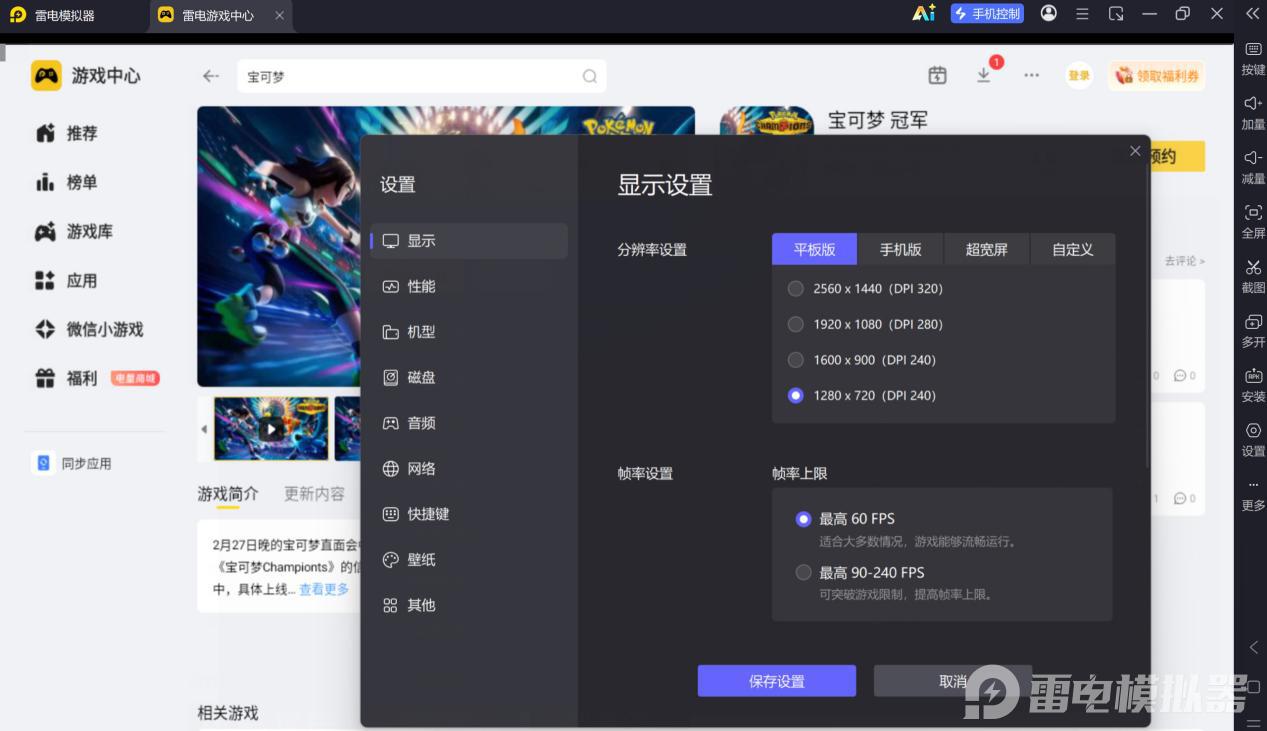Open 福利 benefits section
The width and height of the screenshot is (1267, 731).
pos(67,378)
